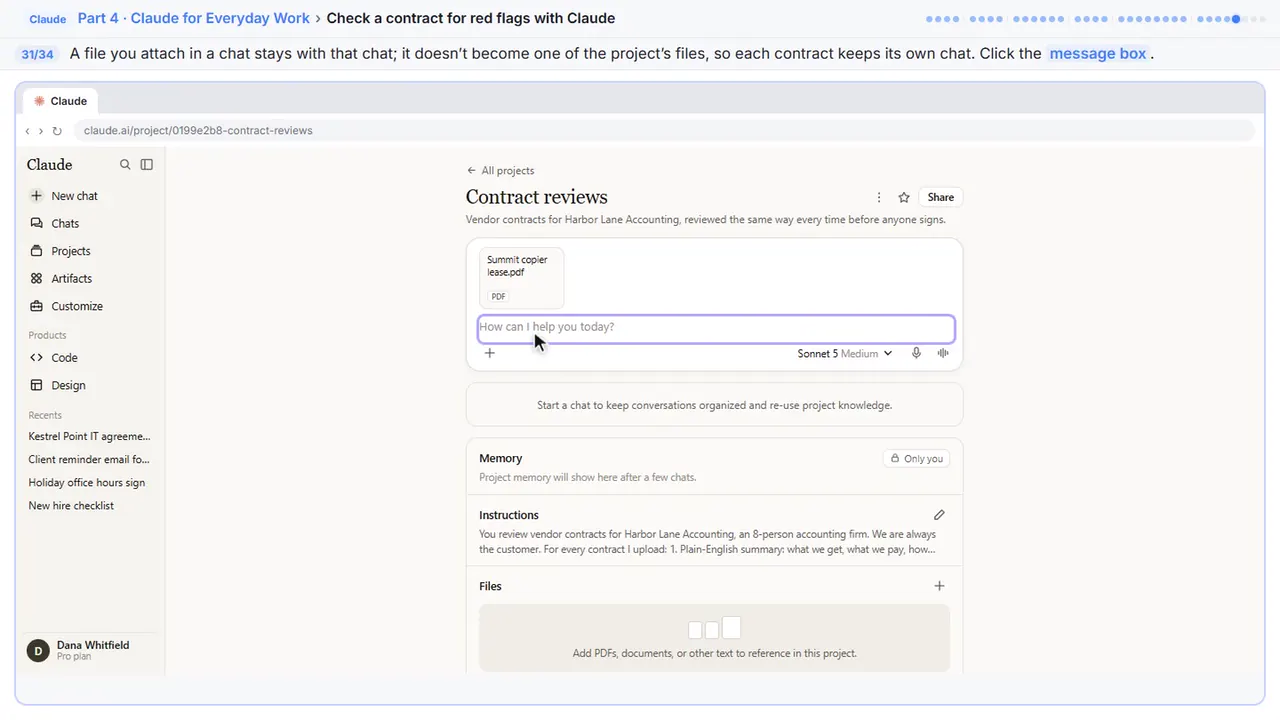Open recent chat Client reminder email

click(90, 459)
